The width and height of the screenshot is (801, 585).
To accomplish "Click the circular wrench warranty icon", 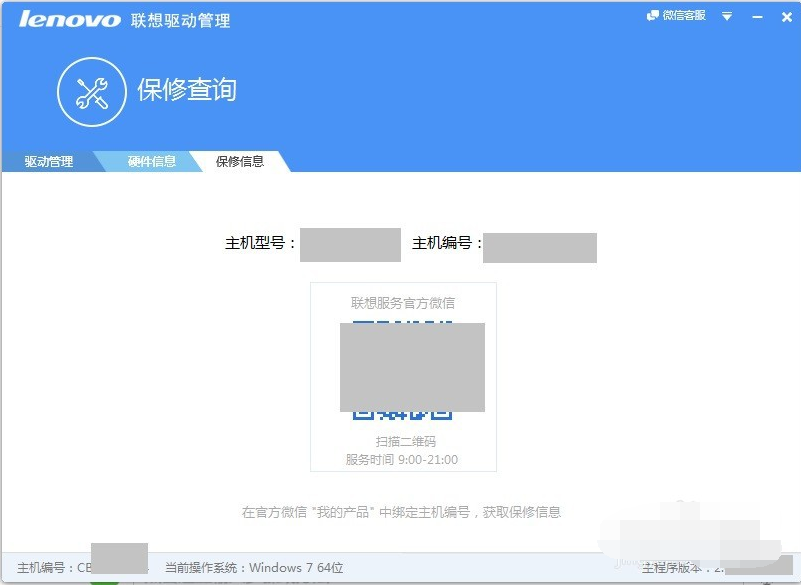I will 91,91.
